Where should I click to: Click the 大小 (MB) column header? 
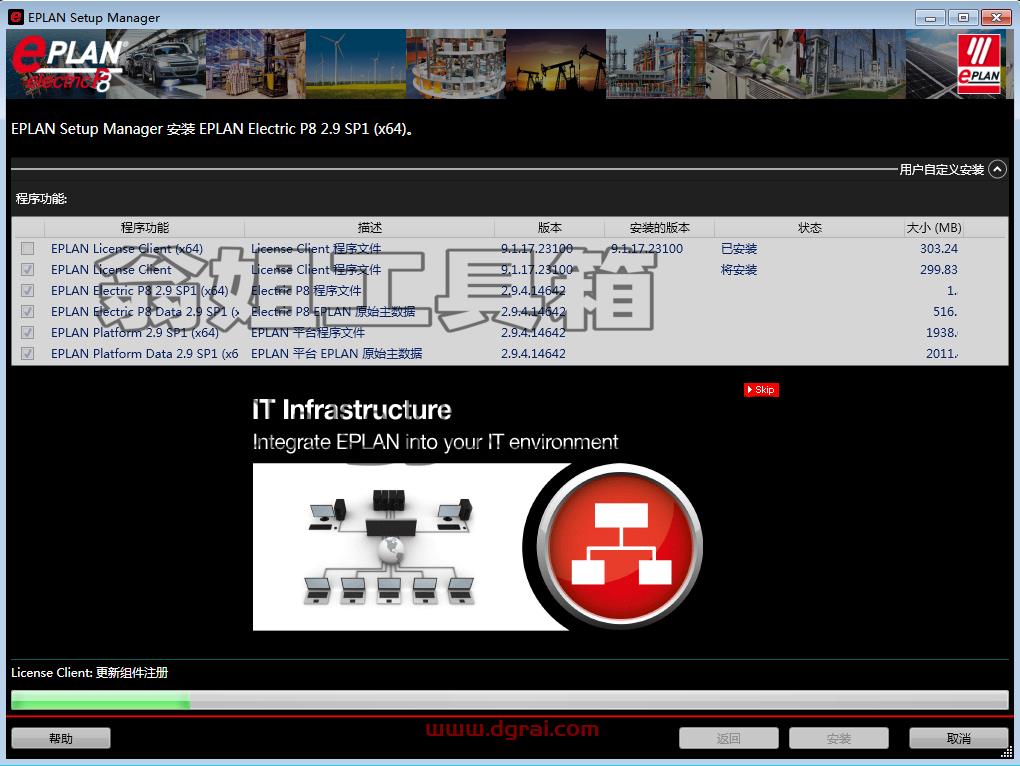click(933, 228)
